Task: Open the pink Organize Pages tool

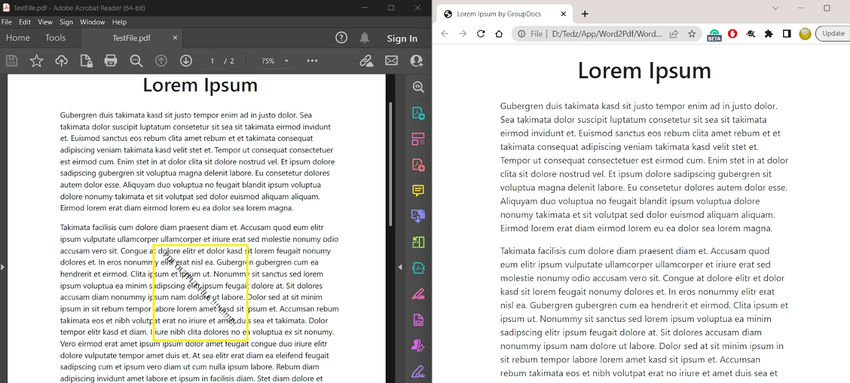Action: 418,139
